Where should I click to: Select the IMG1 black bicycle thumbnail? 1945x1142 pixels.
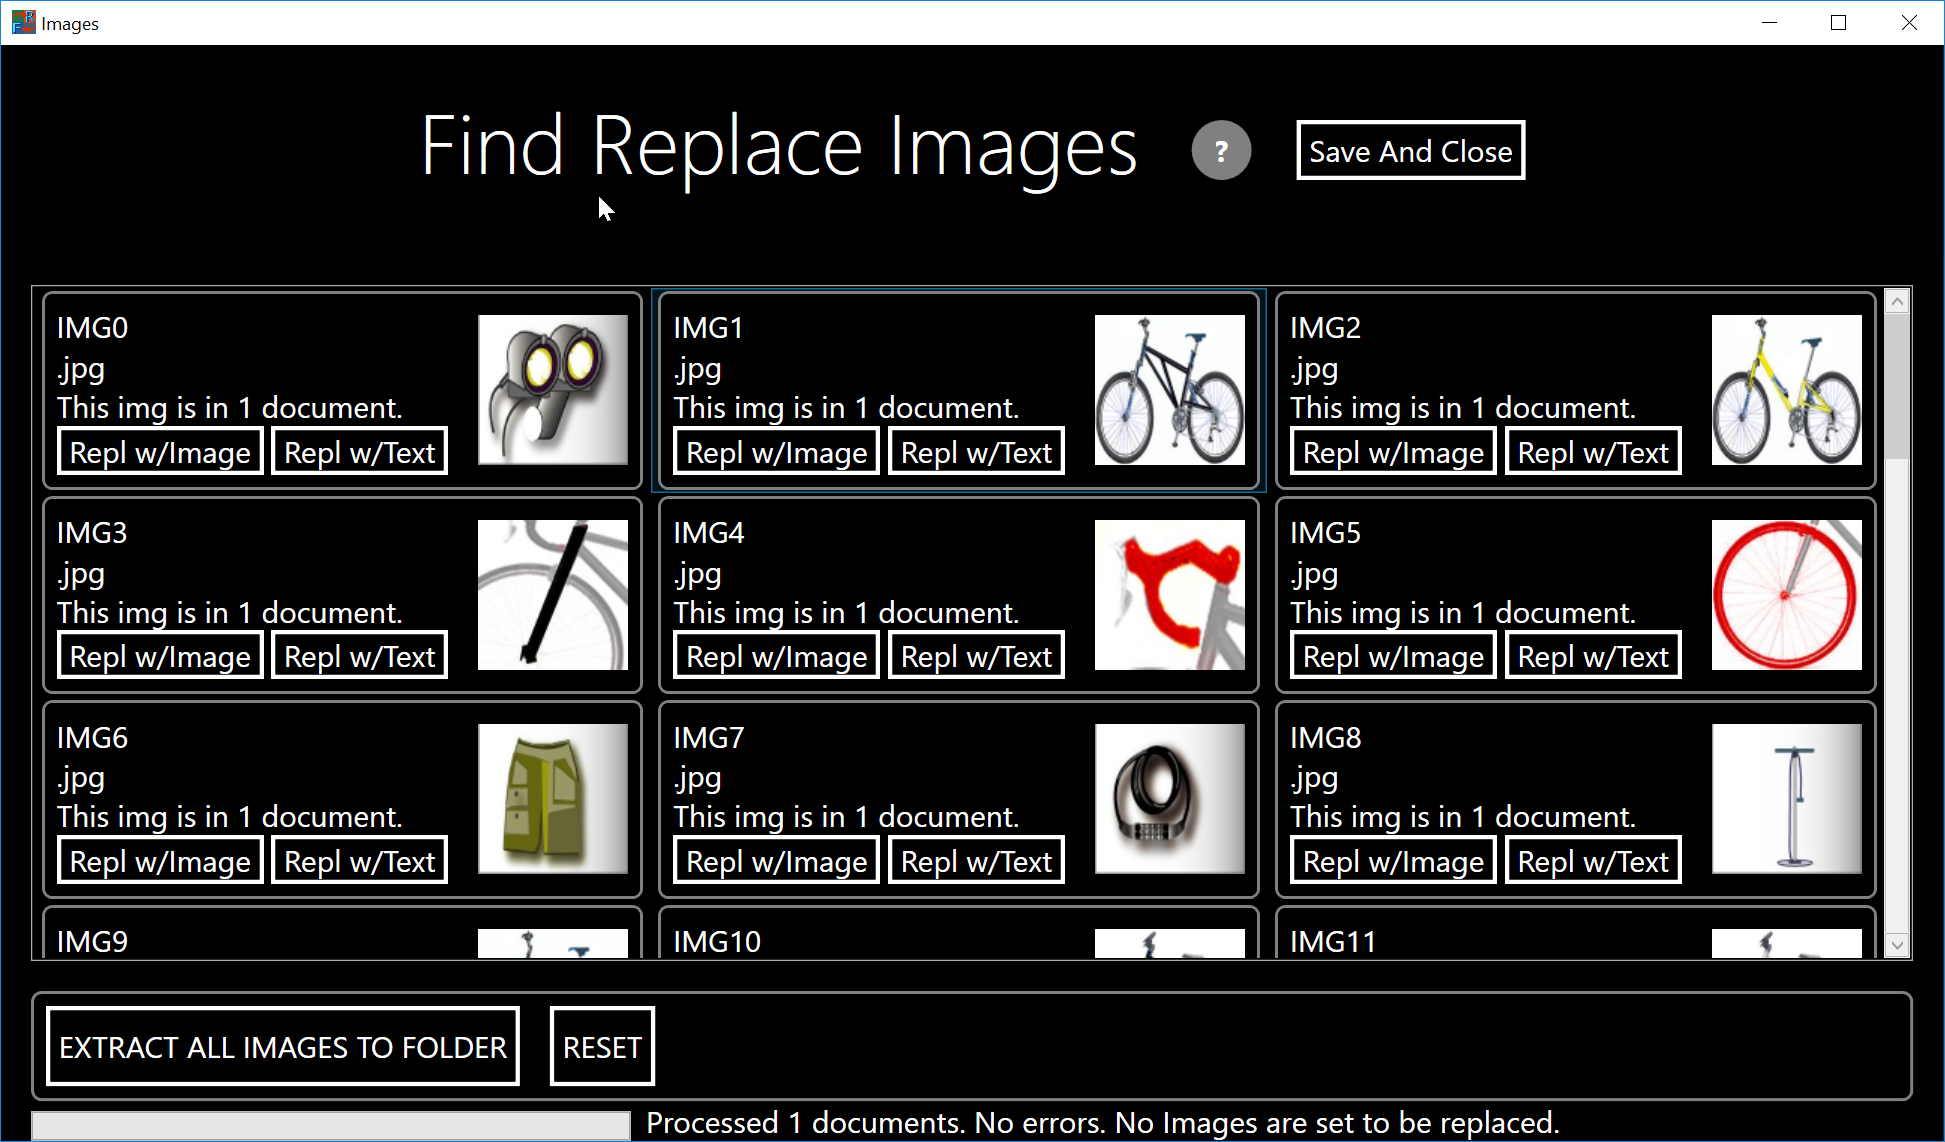coord(1170,390)
